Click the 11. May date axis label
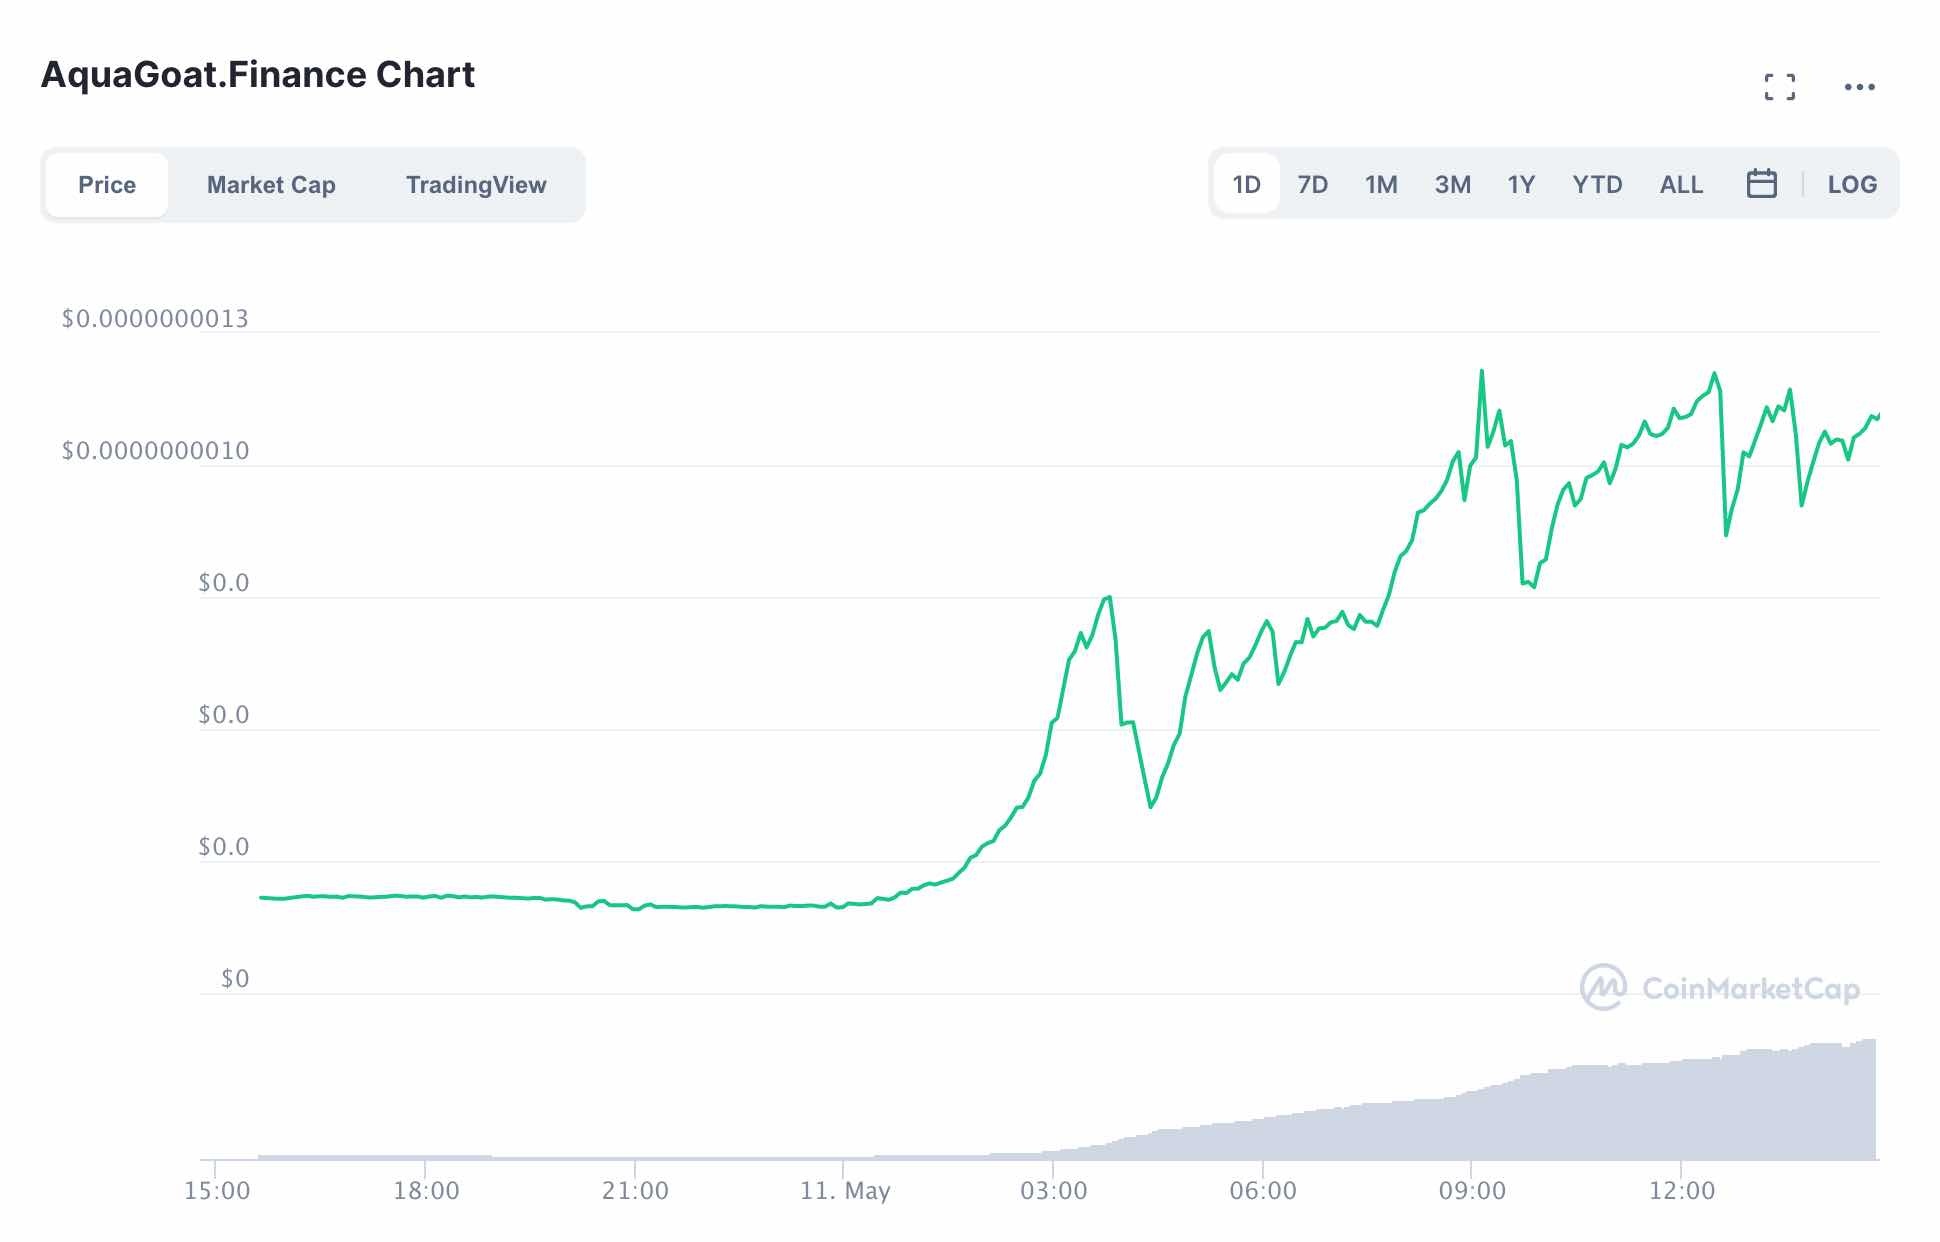The width and height of the screenshot is (1940, 1242). [845, 1191]
